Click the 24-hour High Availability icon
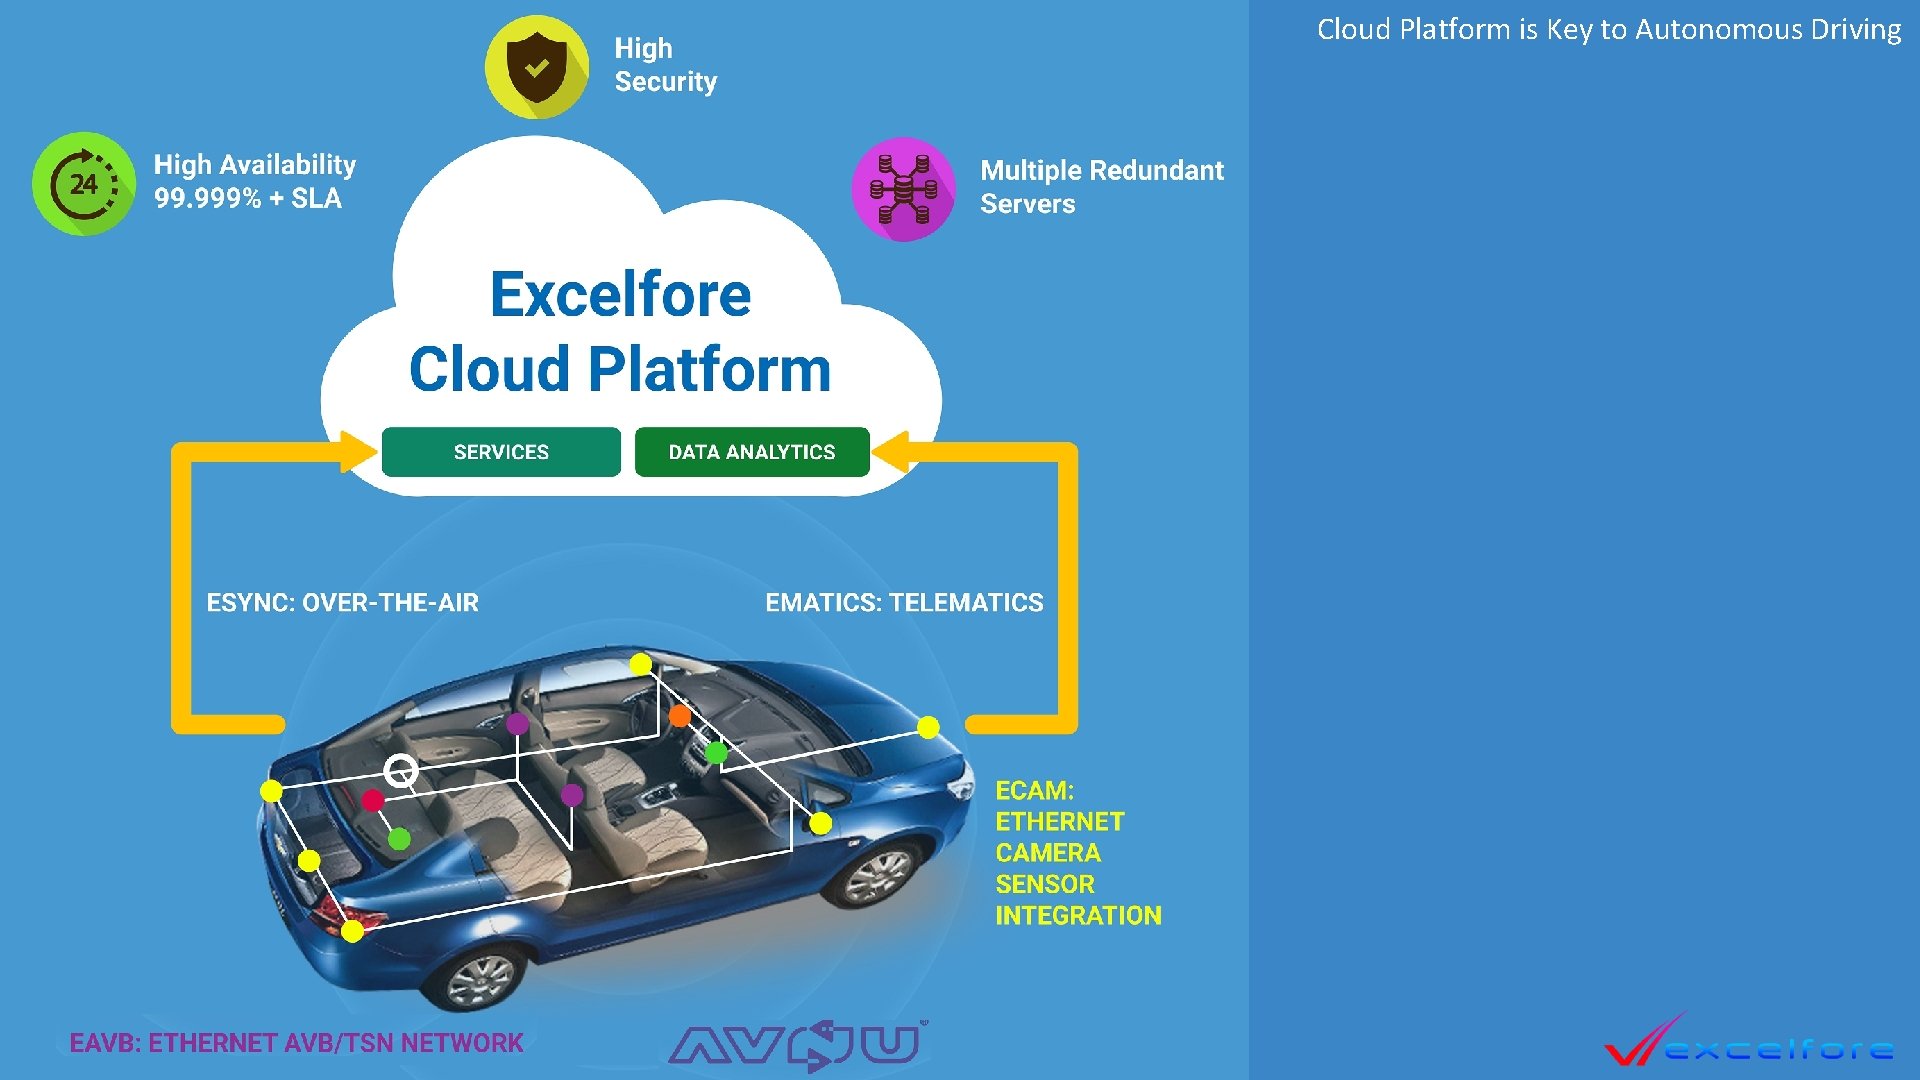Screen dimensions: 1920x1080 (84, 184)
